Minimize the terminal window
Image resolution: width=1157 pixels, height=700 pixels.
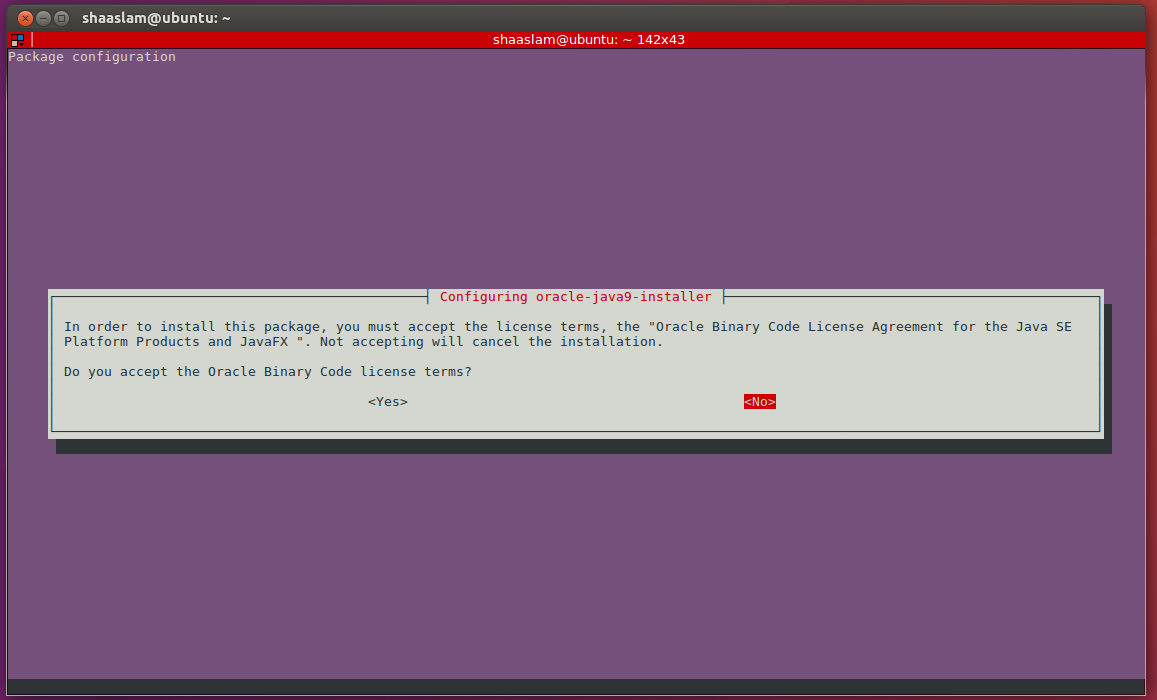coord(44,18)
